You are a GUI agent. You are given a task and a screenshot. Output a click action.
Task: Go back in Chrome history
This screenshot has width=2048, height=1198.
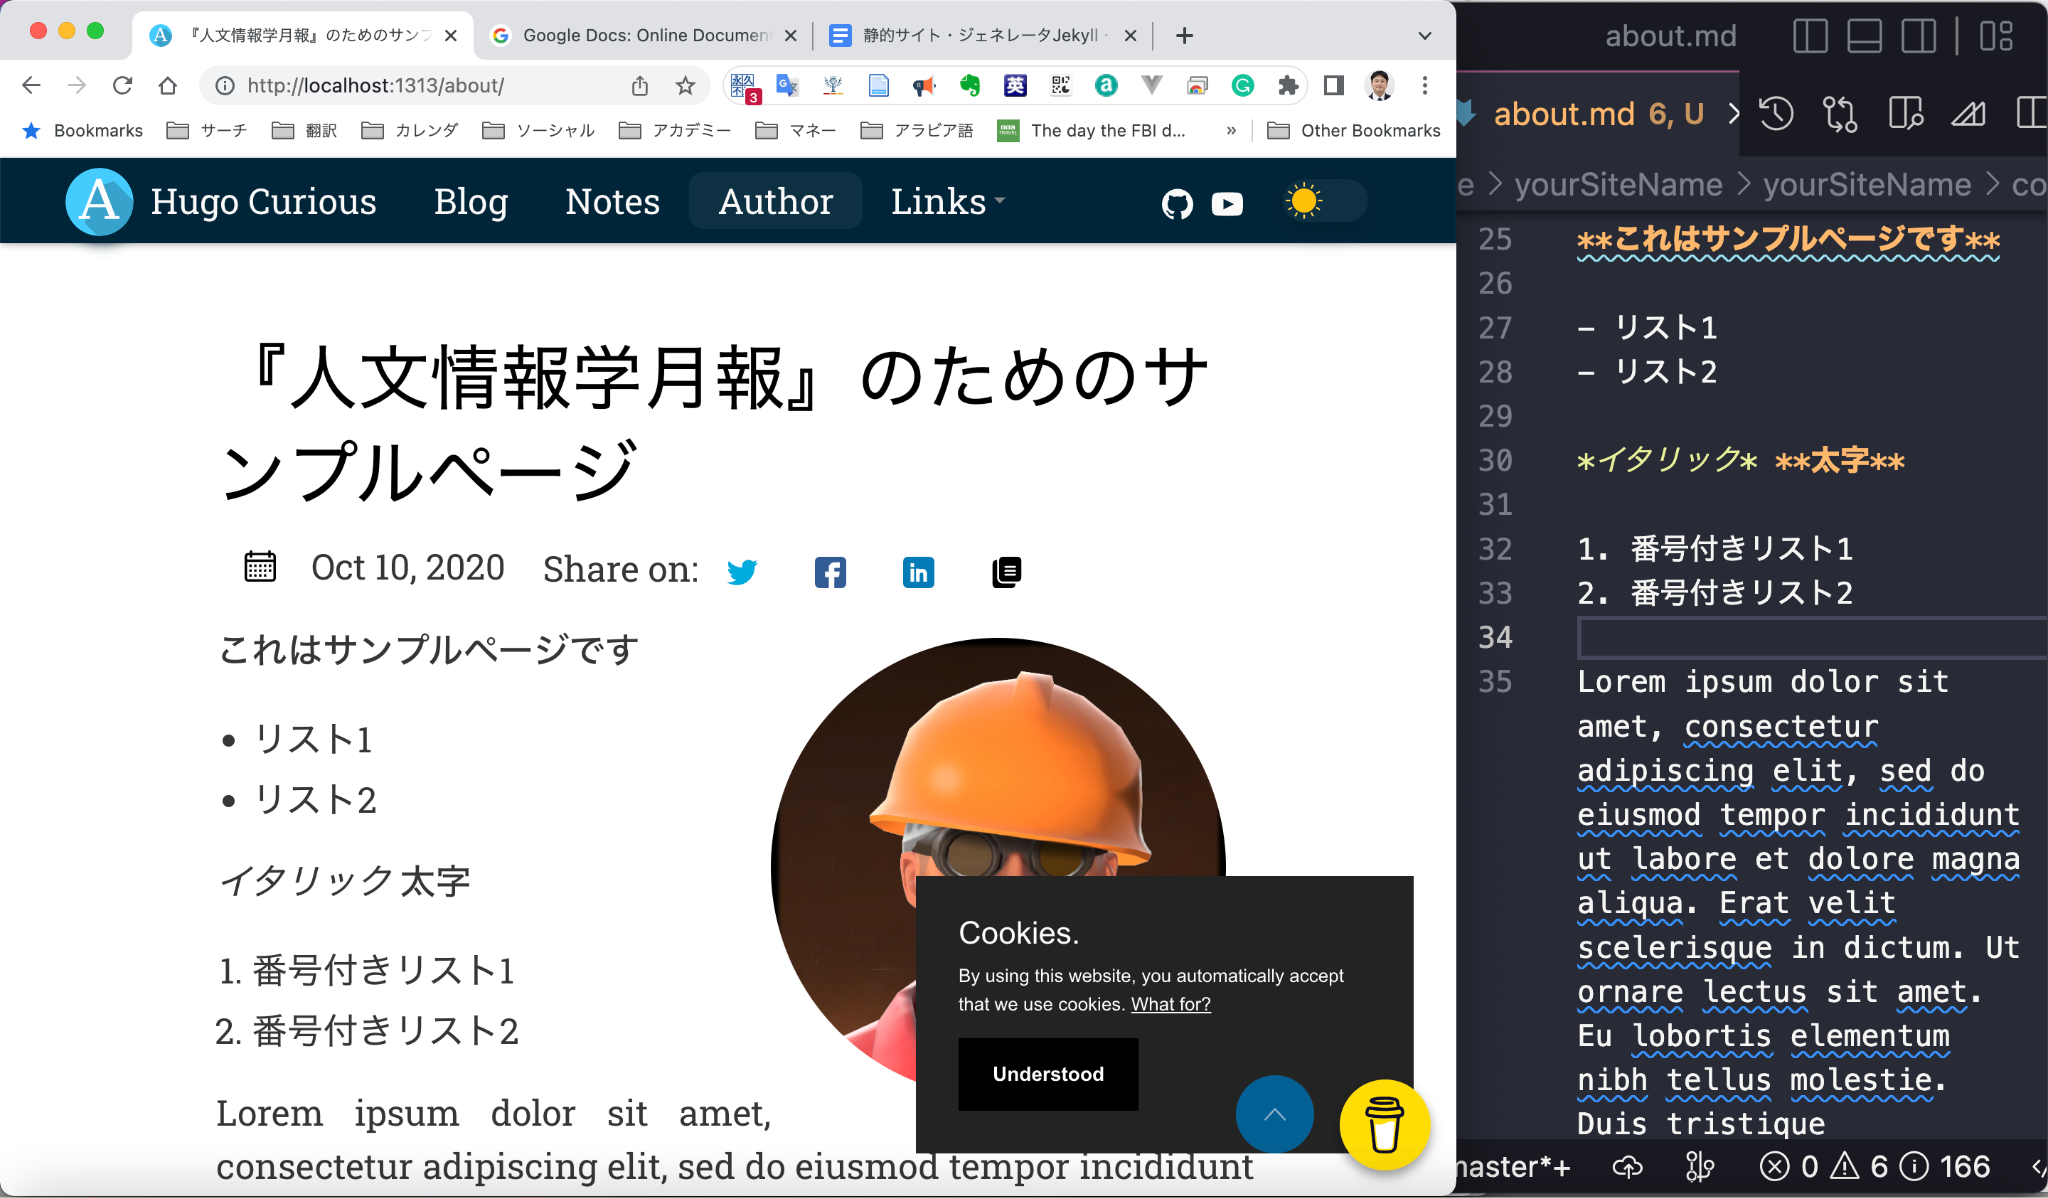click(x=31, y=86)
